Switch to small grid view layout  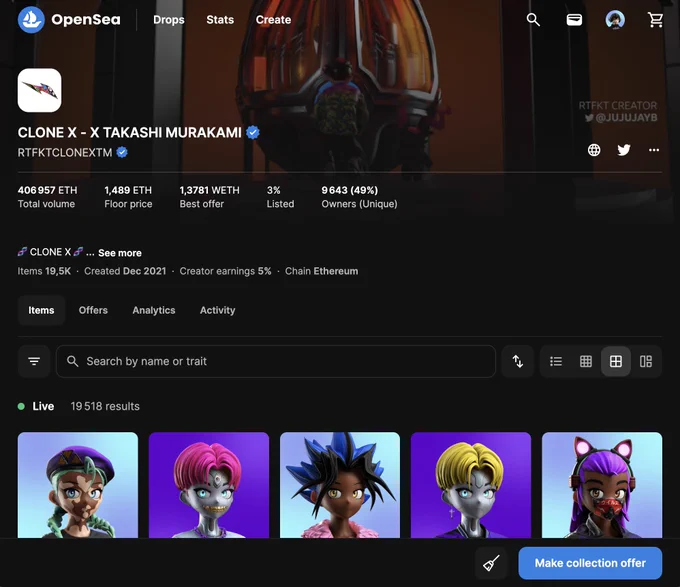(586, 361)
